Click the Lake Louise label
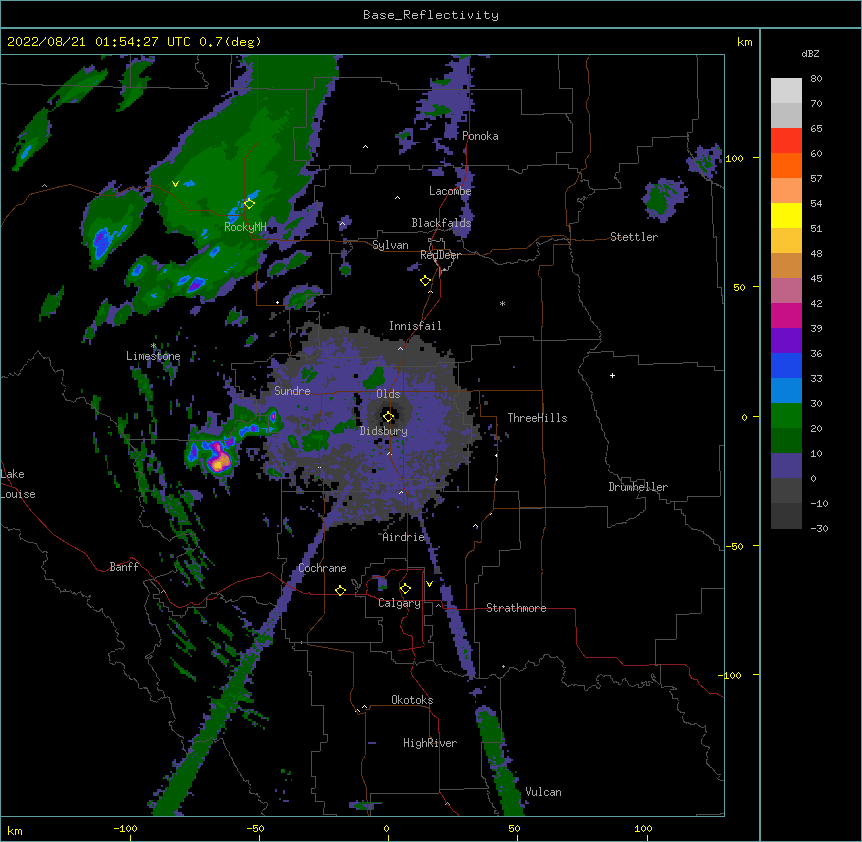The image size is (862, 842). [x=18, y=484]
